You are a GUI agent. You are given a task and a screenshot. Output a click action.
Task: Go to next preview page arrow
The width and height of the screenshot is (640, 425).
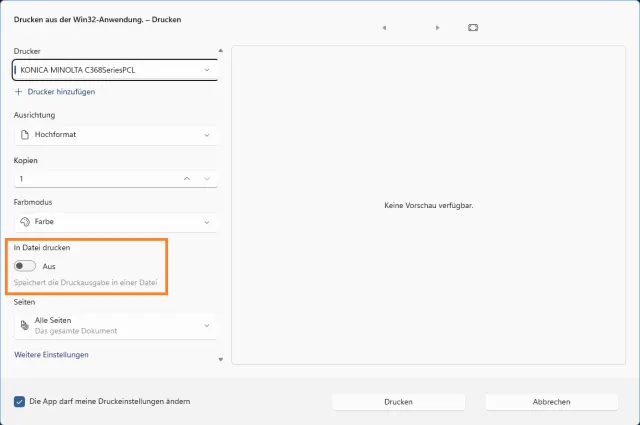pos(438,28)
